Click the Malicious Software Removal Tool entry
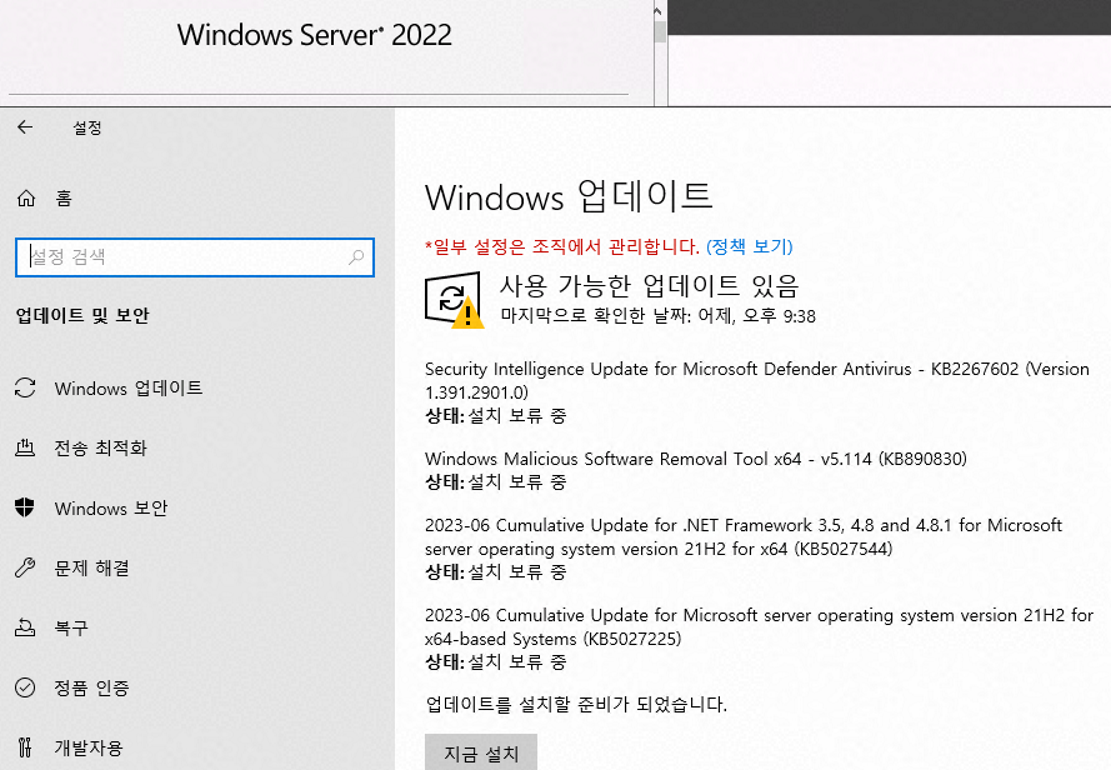Image resolution: width=1112 pixels, height=770 pixels. (x=696, y=470)
